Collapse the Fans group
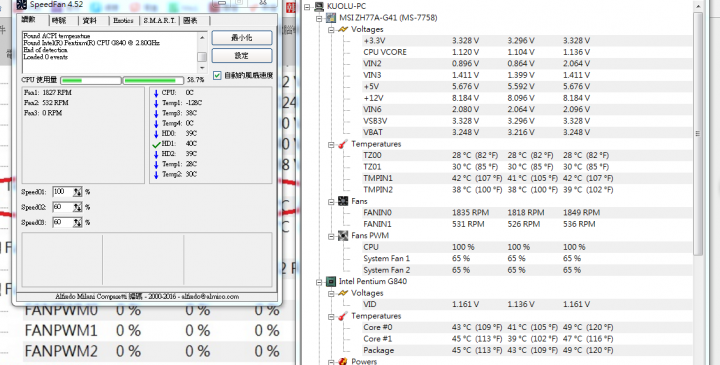 331,202
